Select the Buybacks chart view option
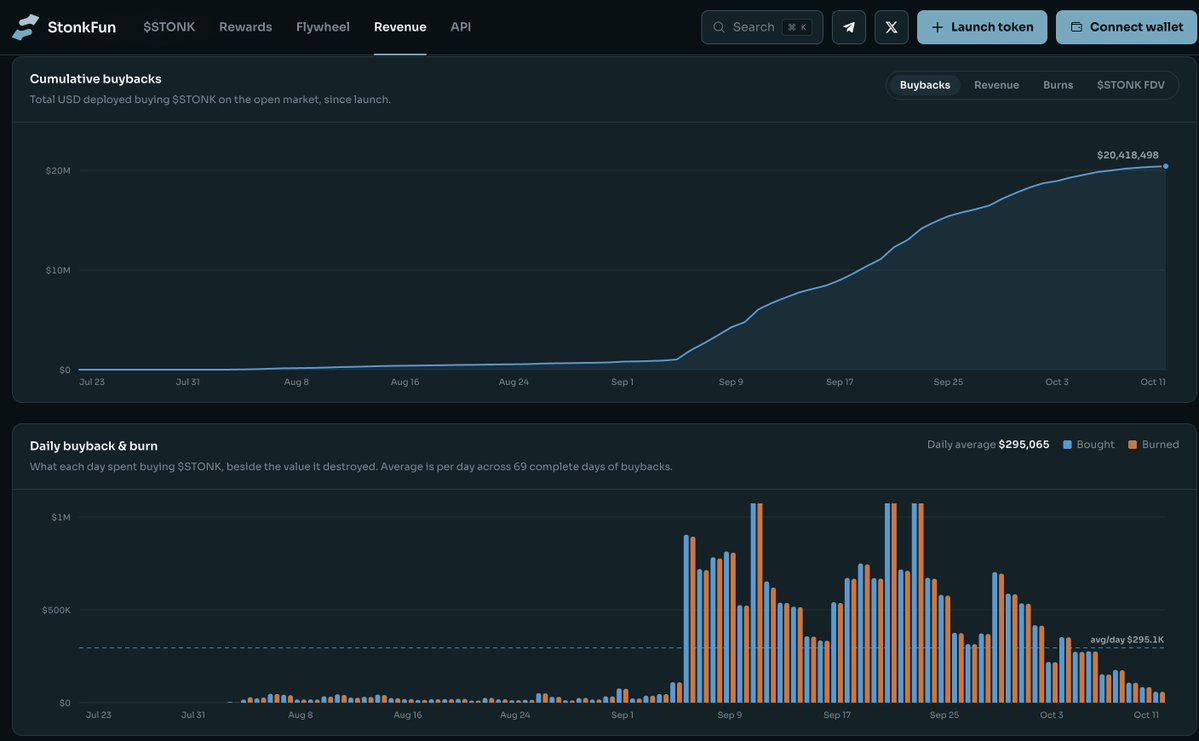 point(924,85)
